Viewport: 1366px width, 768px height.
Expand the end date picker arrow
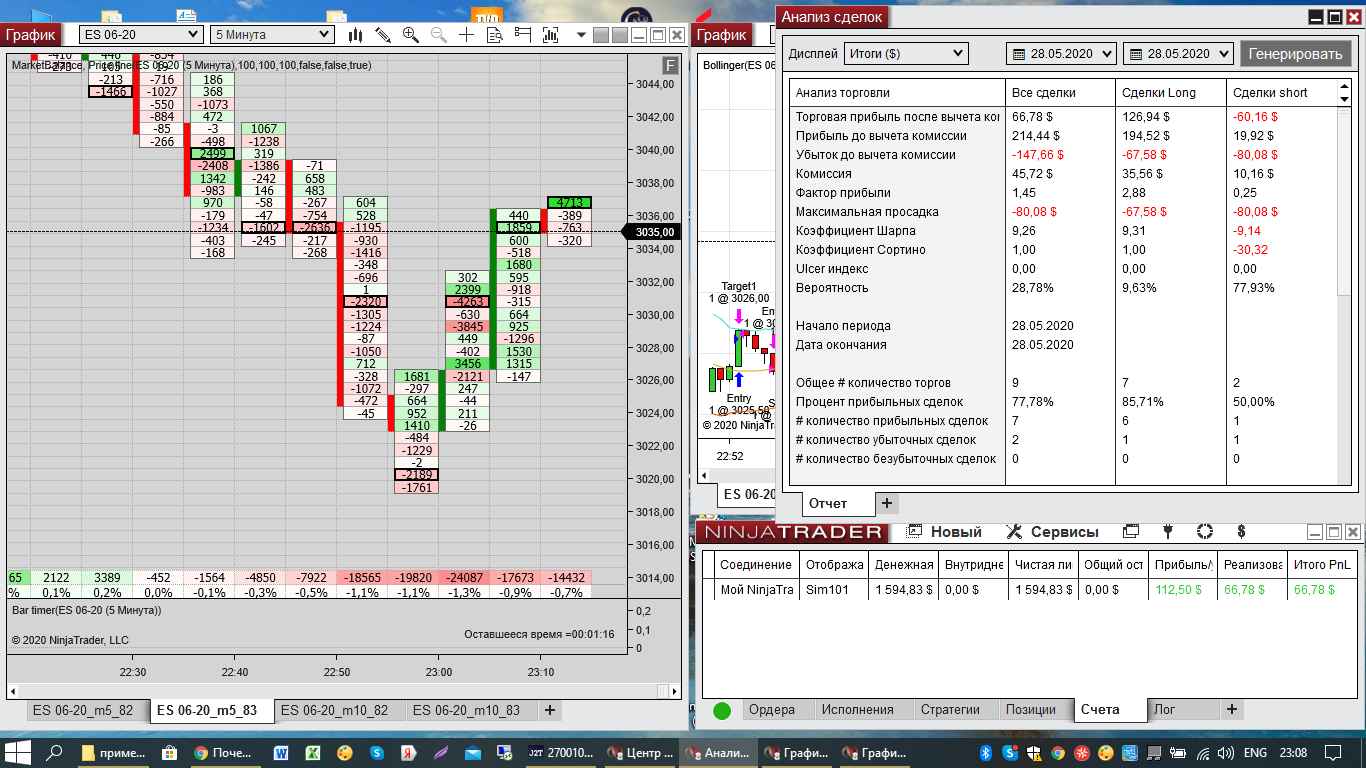pos(1224,54)
